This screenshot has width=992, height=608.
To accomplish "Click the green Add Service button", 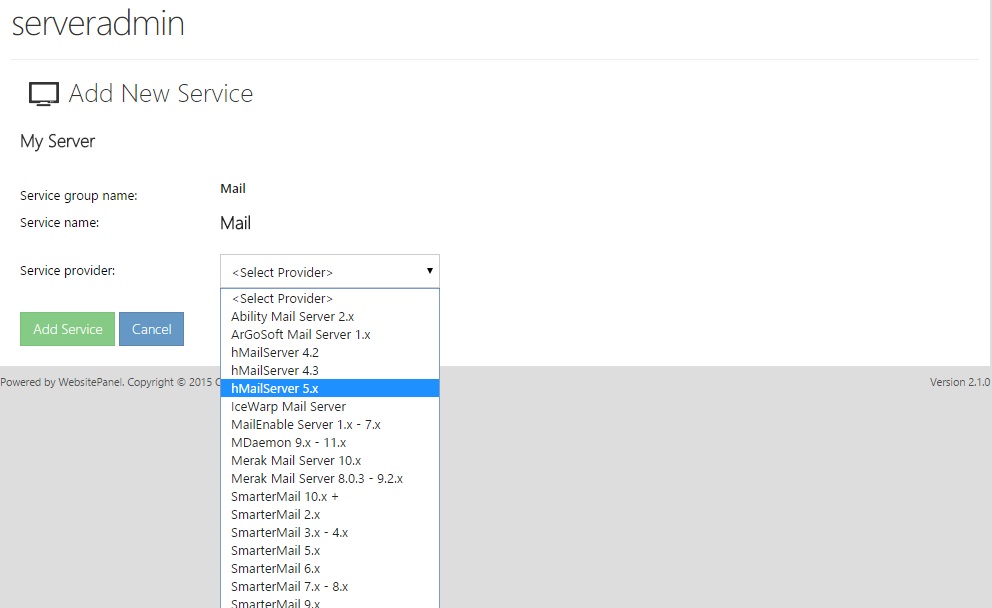I will point(68,329).
